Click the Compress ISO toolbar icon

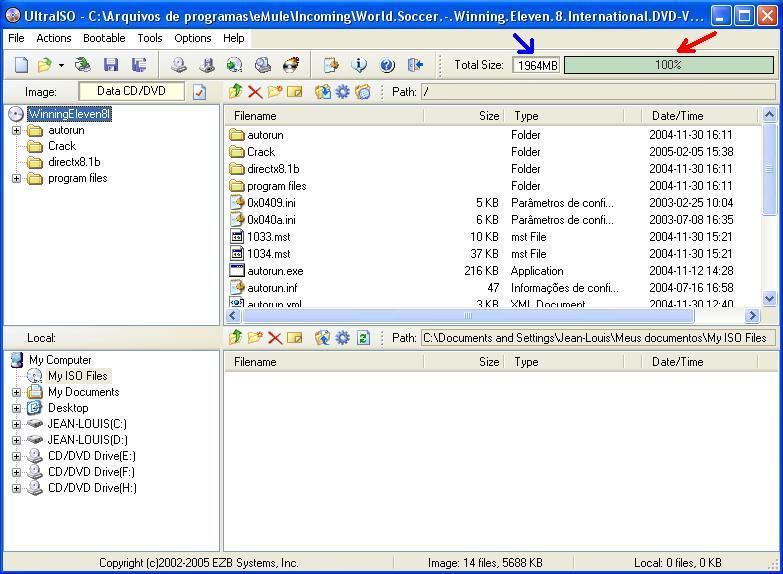coord(207,65)
